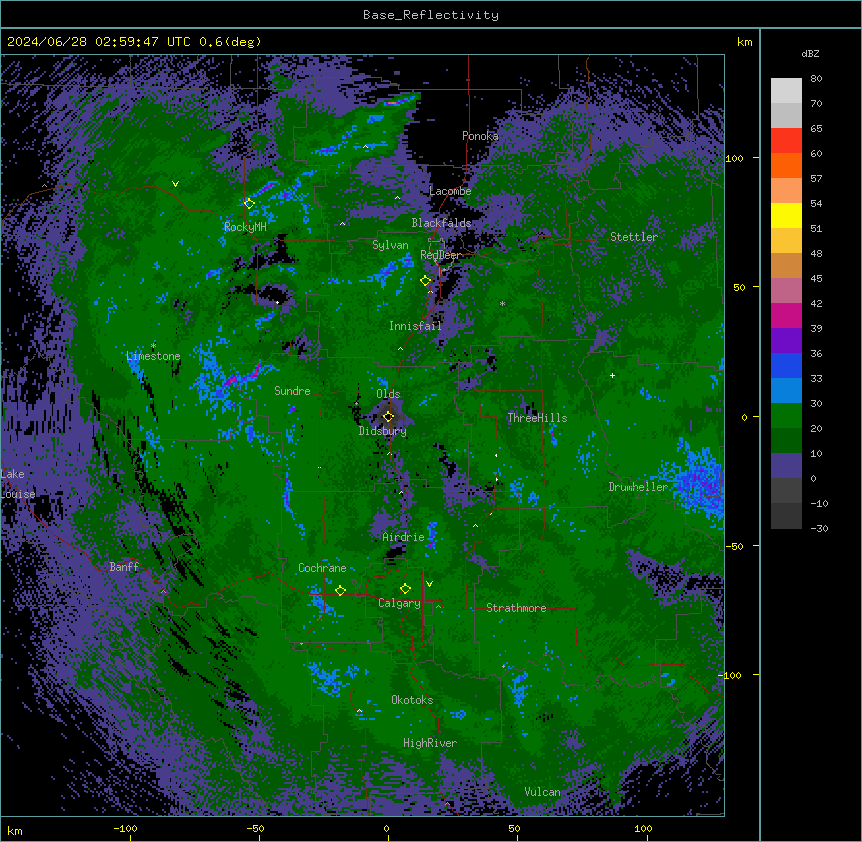
Task: Click the Innisfail city label
Action: [x=415, y=326]
